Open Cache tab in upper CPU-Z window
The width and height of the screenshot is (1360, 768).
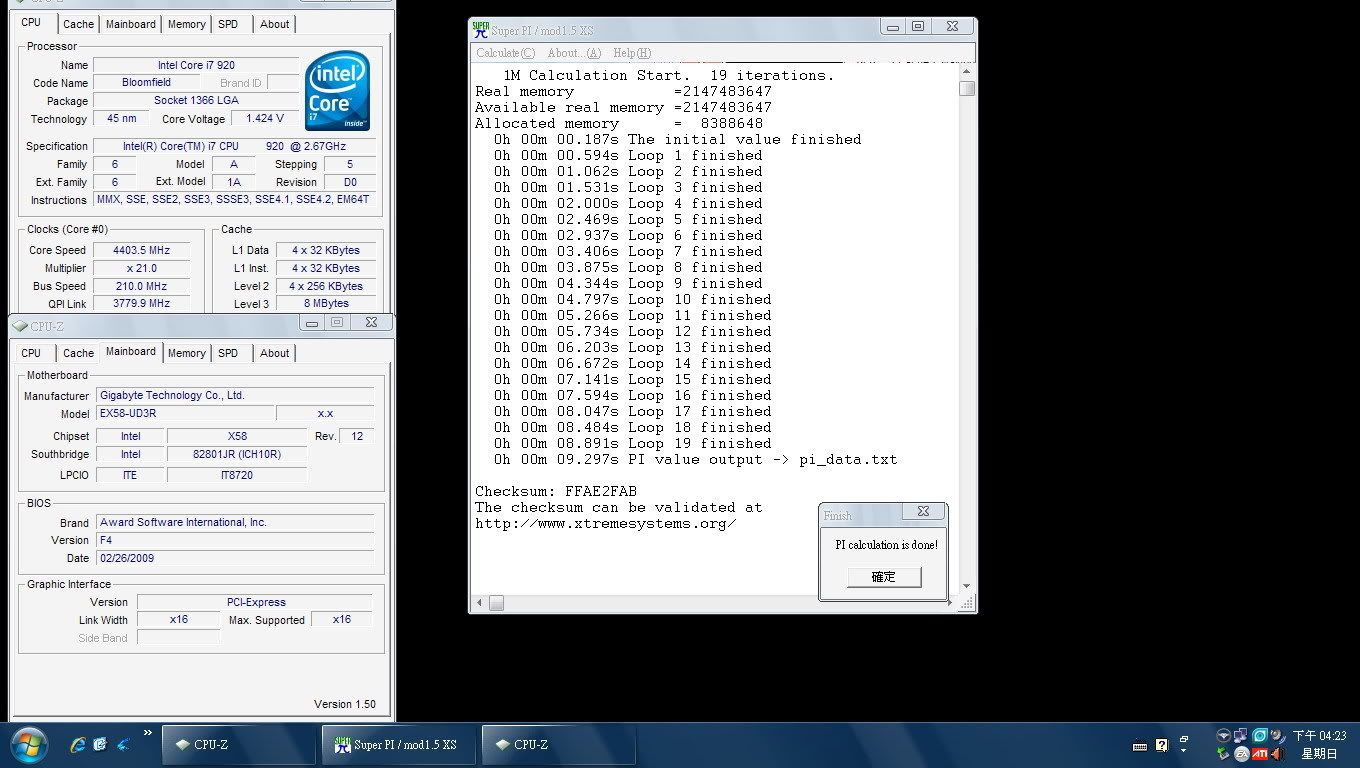[x=78, y=24]
